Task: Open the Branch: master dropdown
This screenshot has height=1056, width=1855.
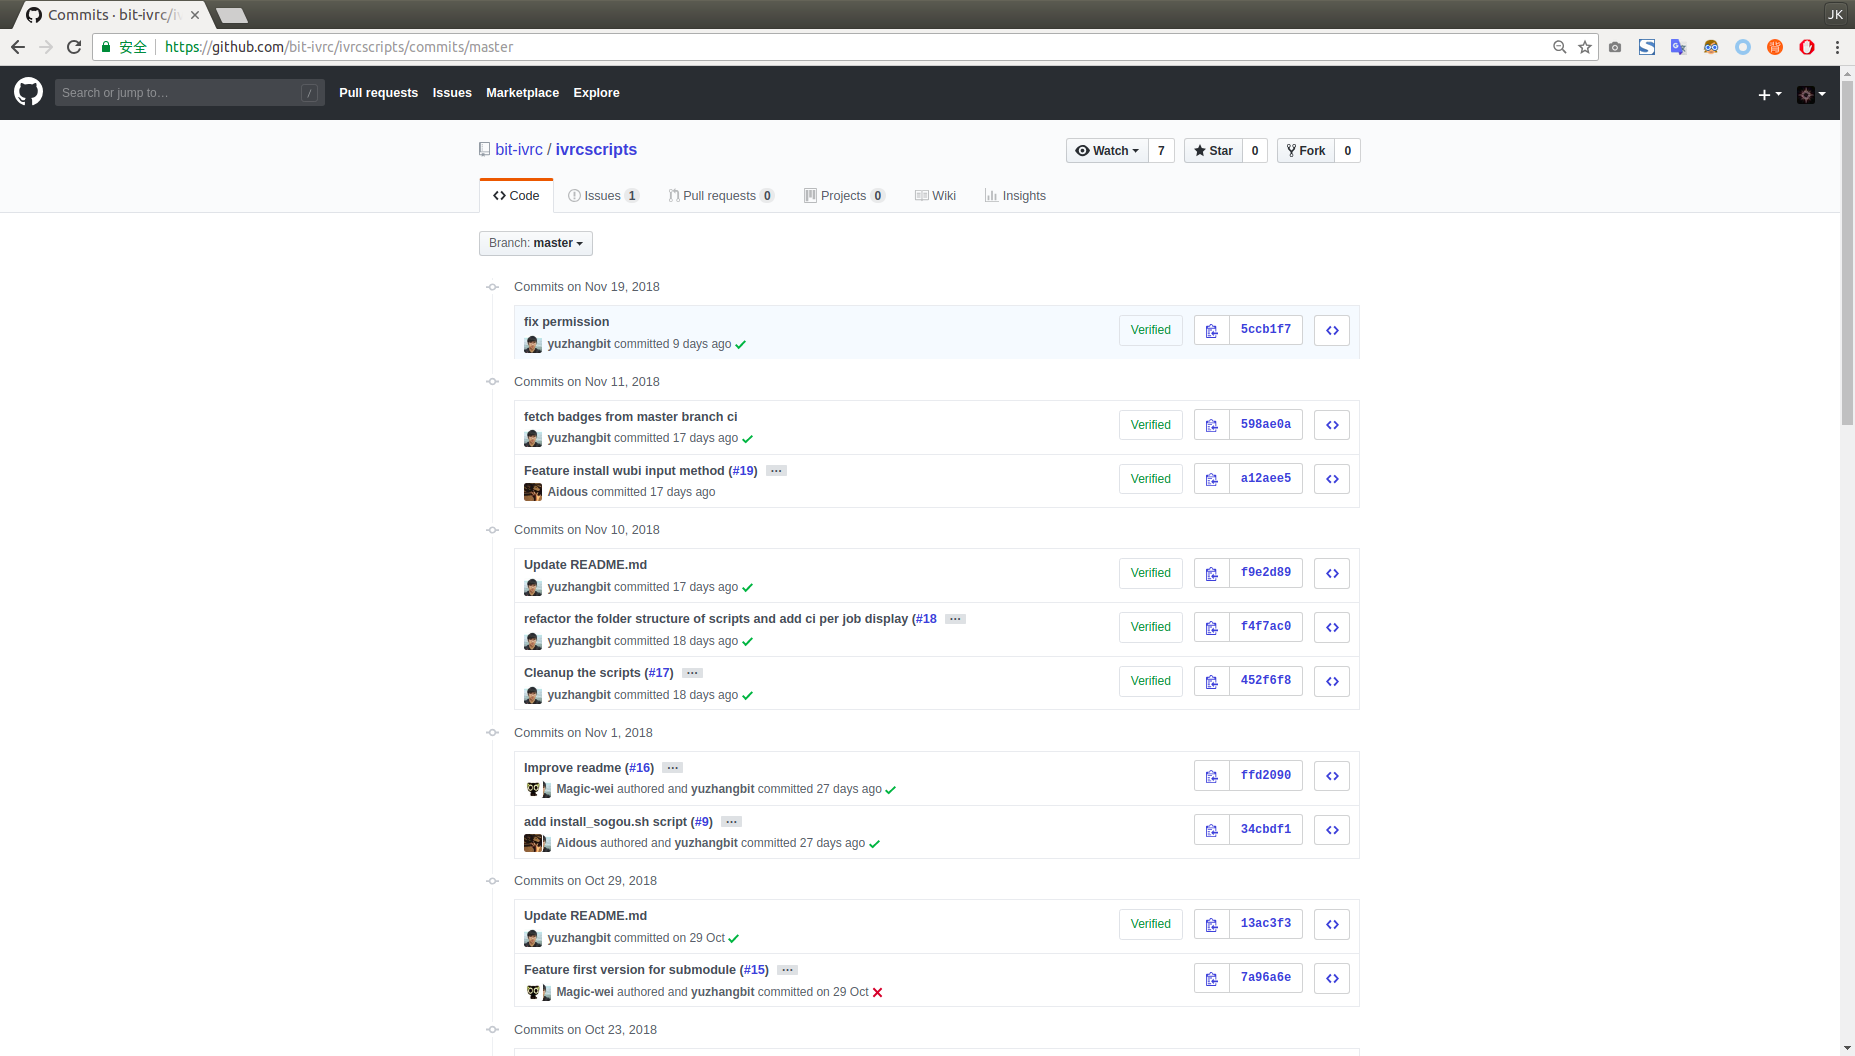Action: pos(535,242)
